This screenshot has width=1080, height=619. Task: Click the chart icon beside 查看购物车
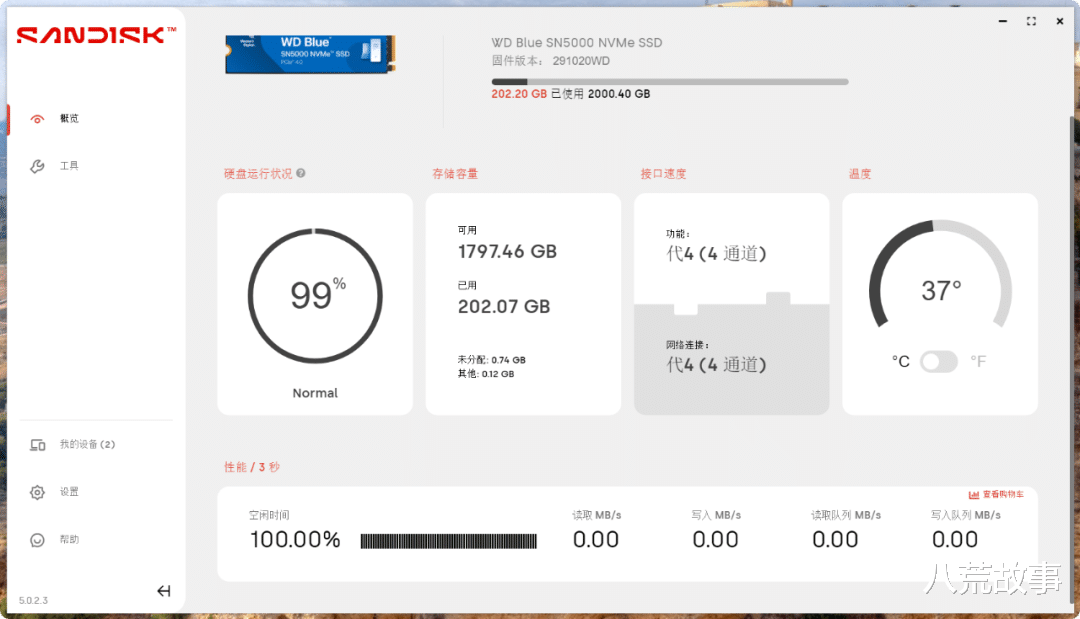974,494
